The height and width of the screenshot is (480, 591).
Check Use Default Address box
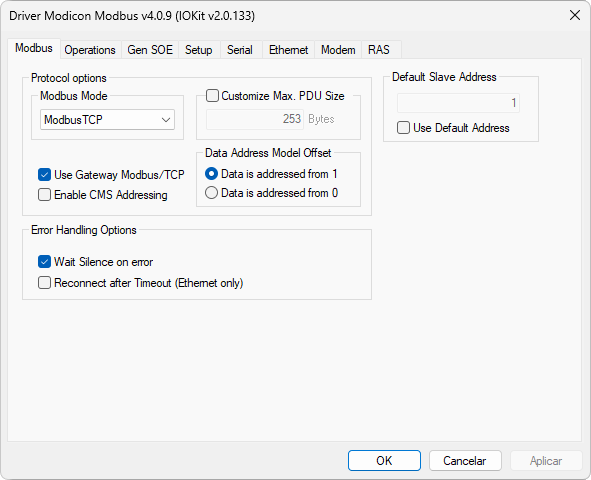click(403, 128)
